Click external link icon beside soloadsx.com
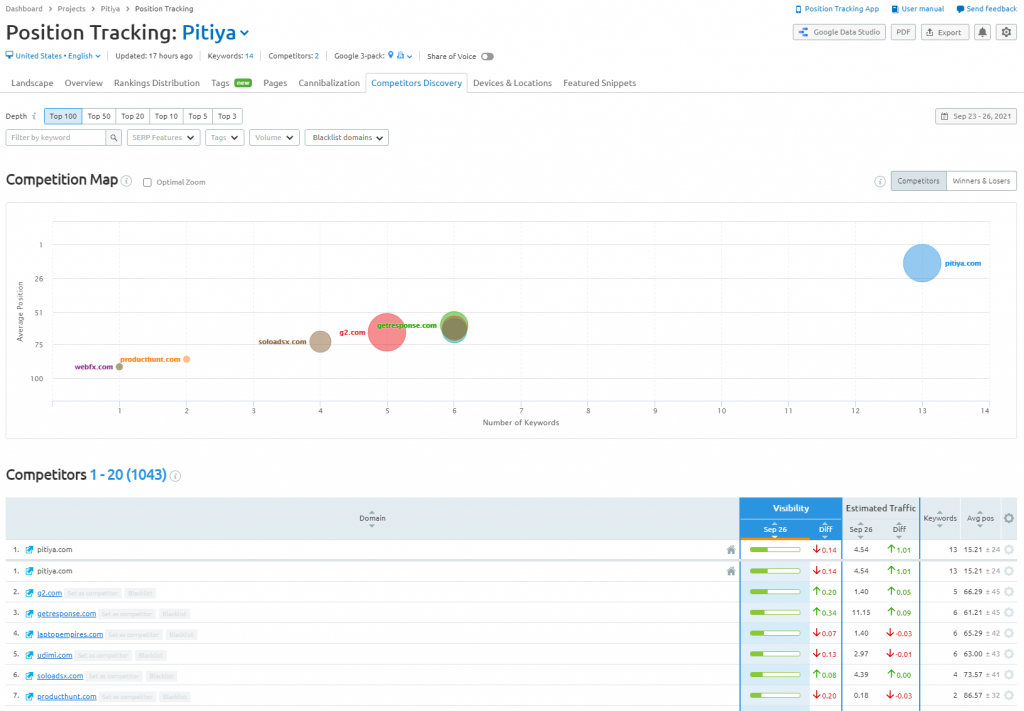Image resolution: width=1024 pixels, height=711 pixels. [x=29, y=676]
